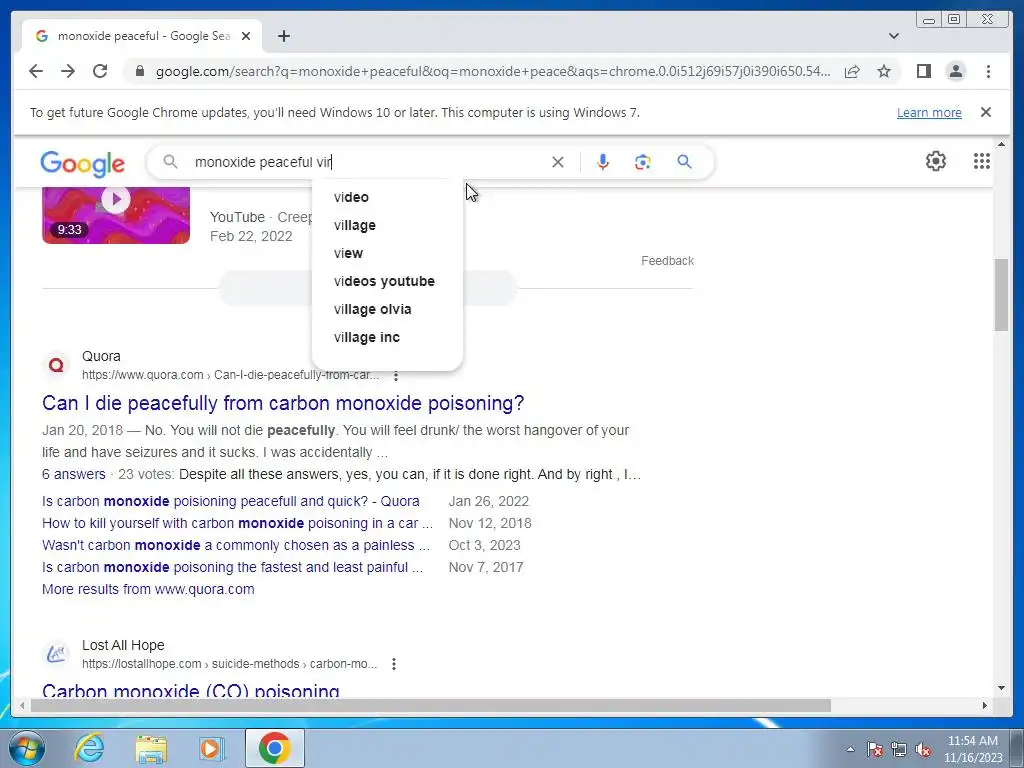
Task: Open the Chrome profile menu
Action: pyautogui.click(x=955, y=71)
